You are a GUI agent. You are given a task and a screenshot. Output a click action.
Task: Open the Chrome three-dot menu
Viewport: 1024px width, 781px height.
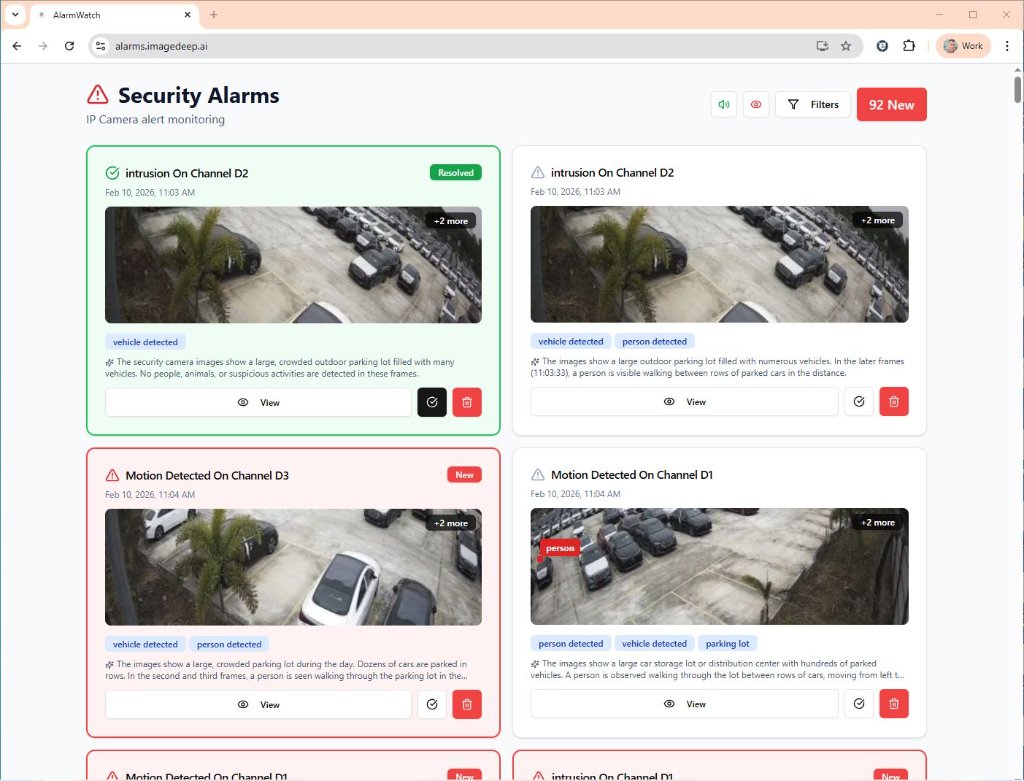[1007, 46]
